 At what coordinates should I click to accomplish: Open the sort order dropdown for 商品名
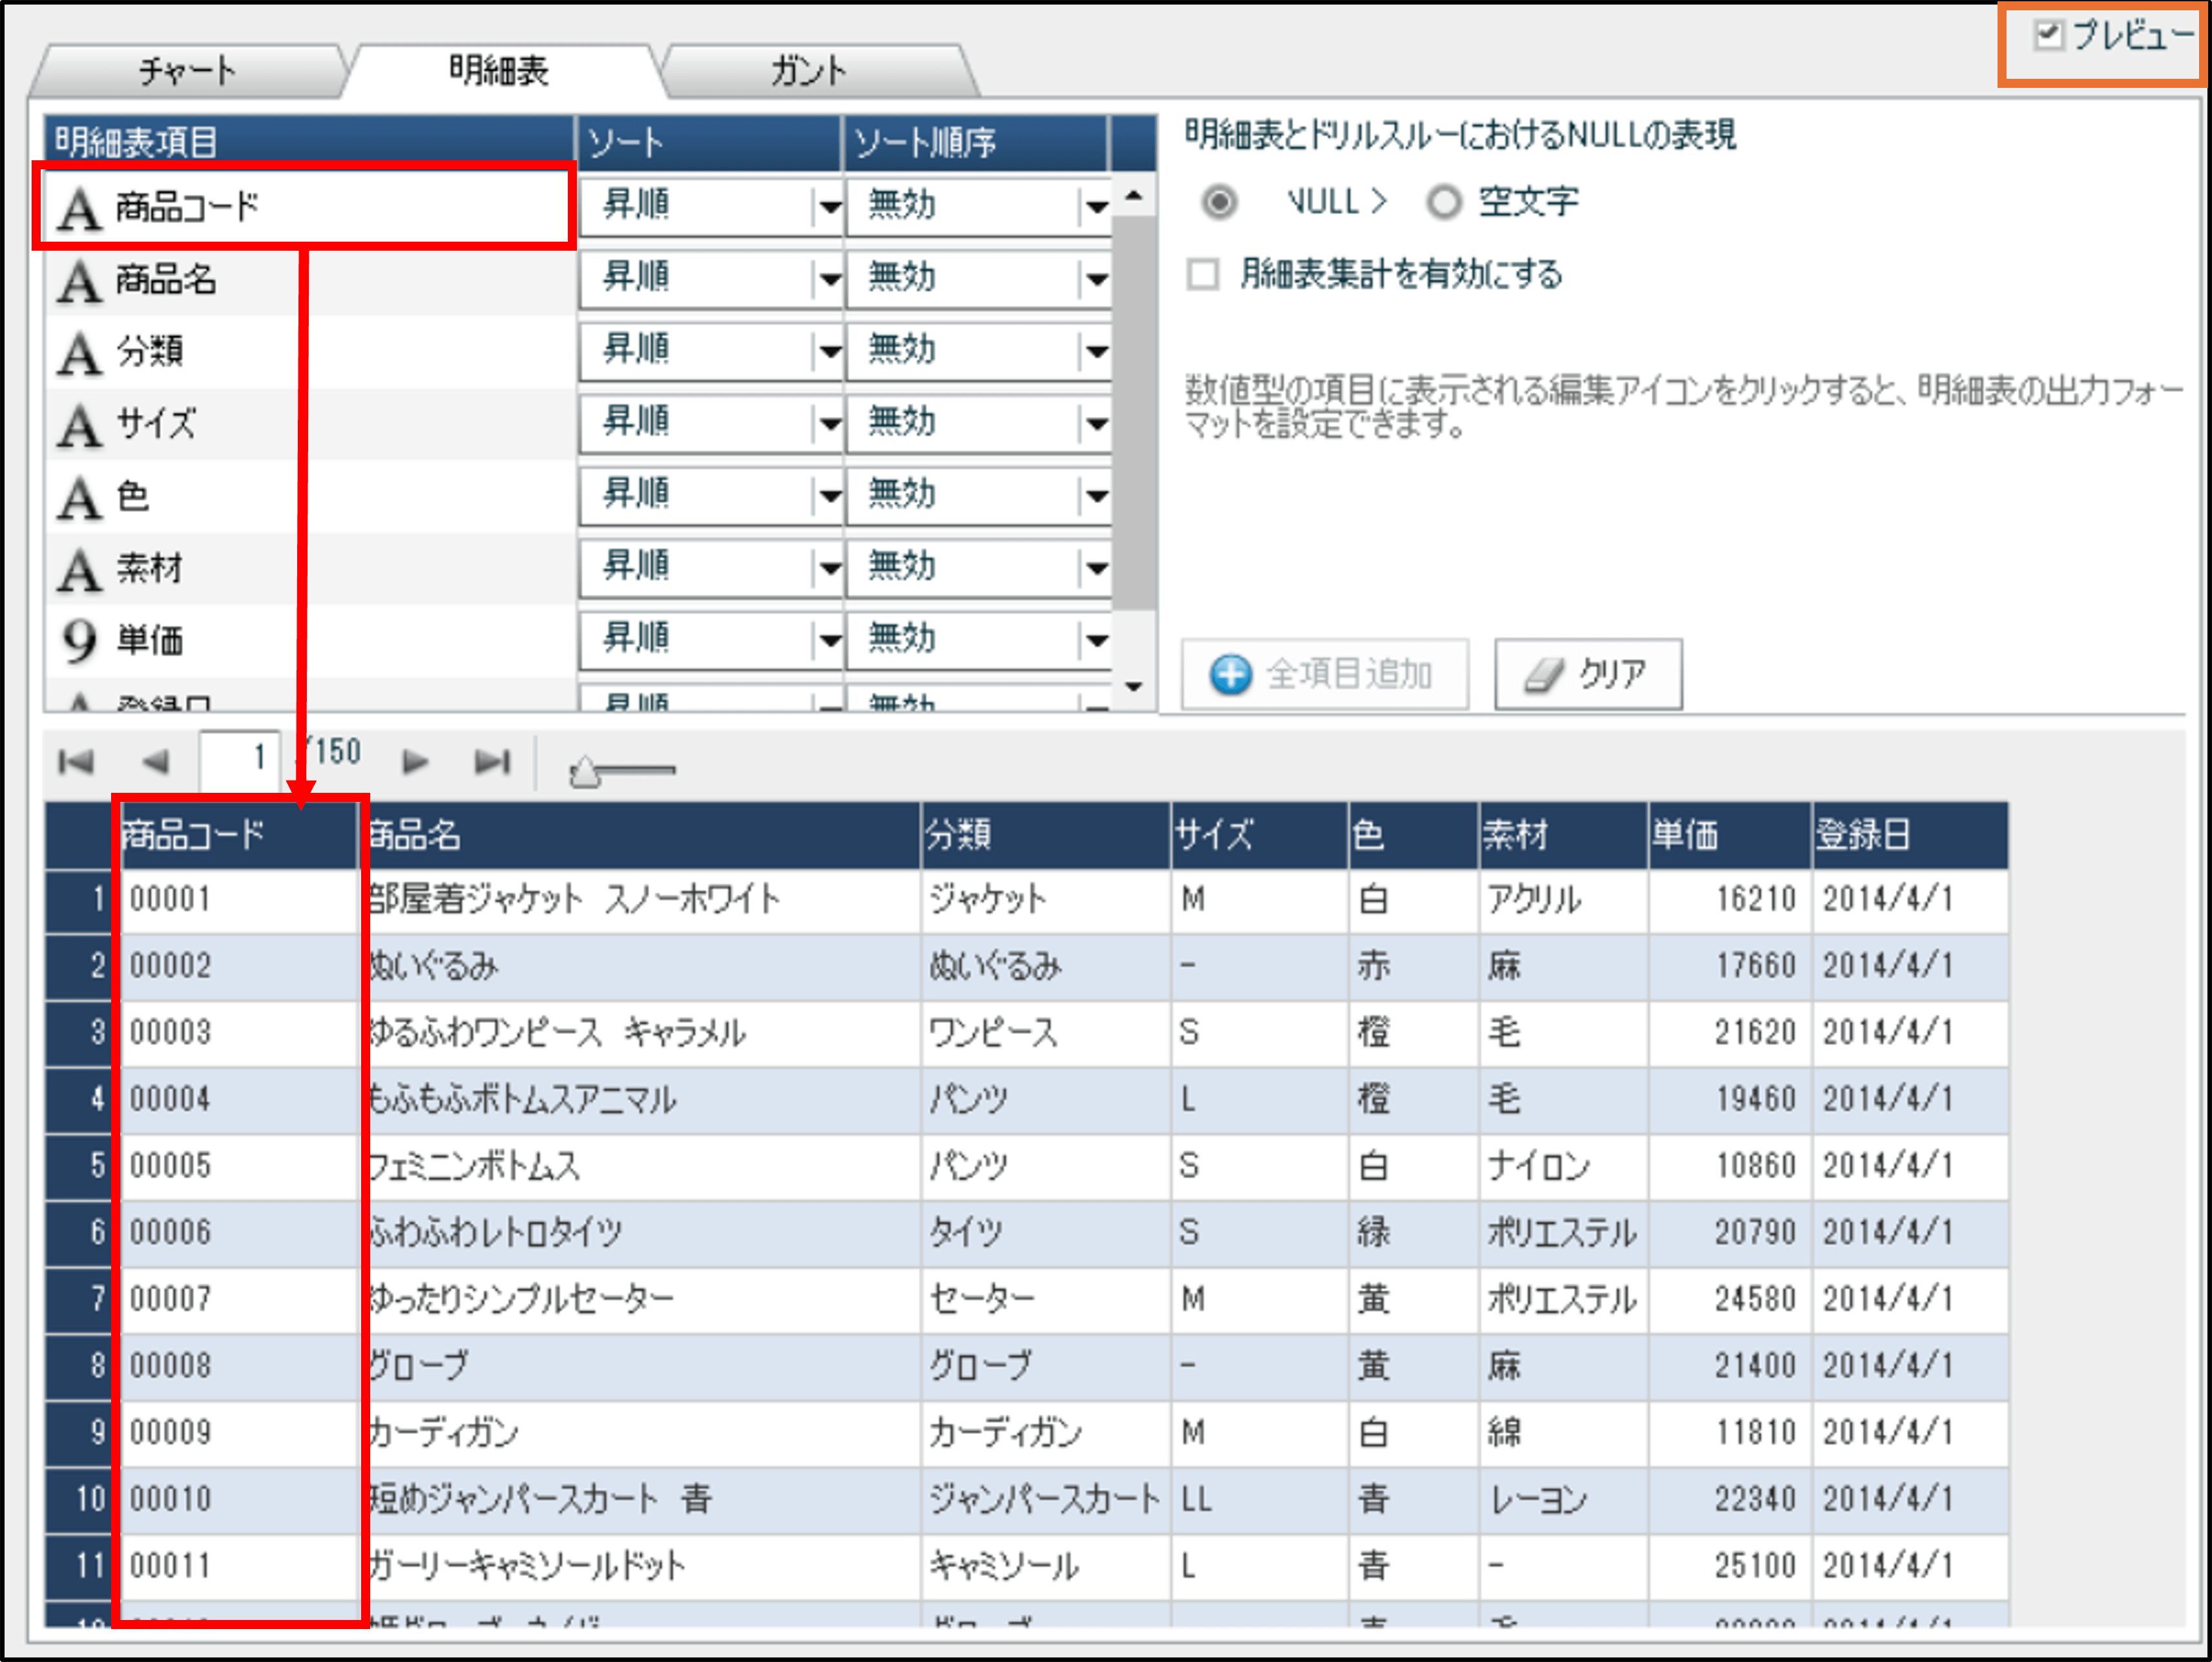[x=1096, y=279]
